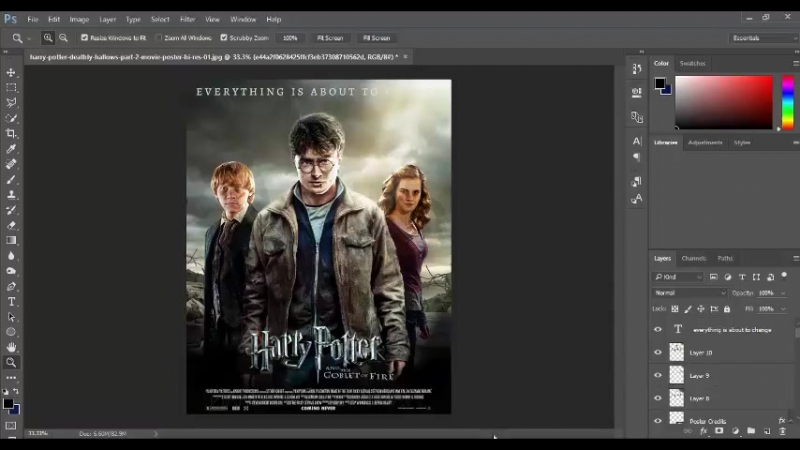Select the Rectangular Marquee tool
Screen dimensions: 800x450
click(x=11, y=87)
